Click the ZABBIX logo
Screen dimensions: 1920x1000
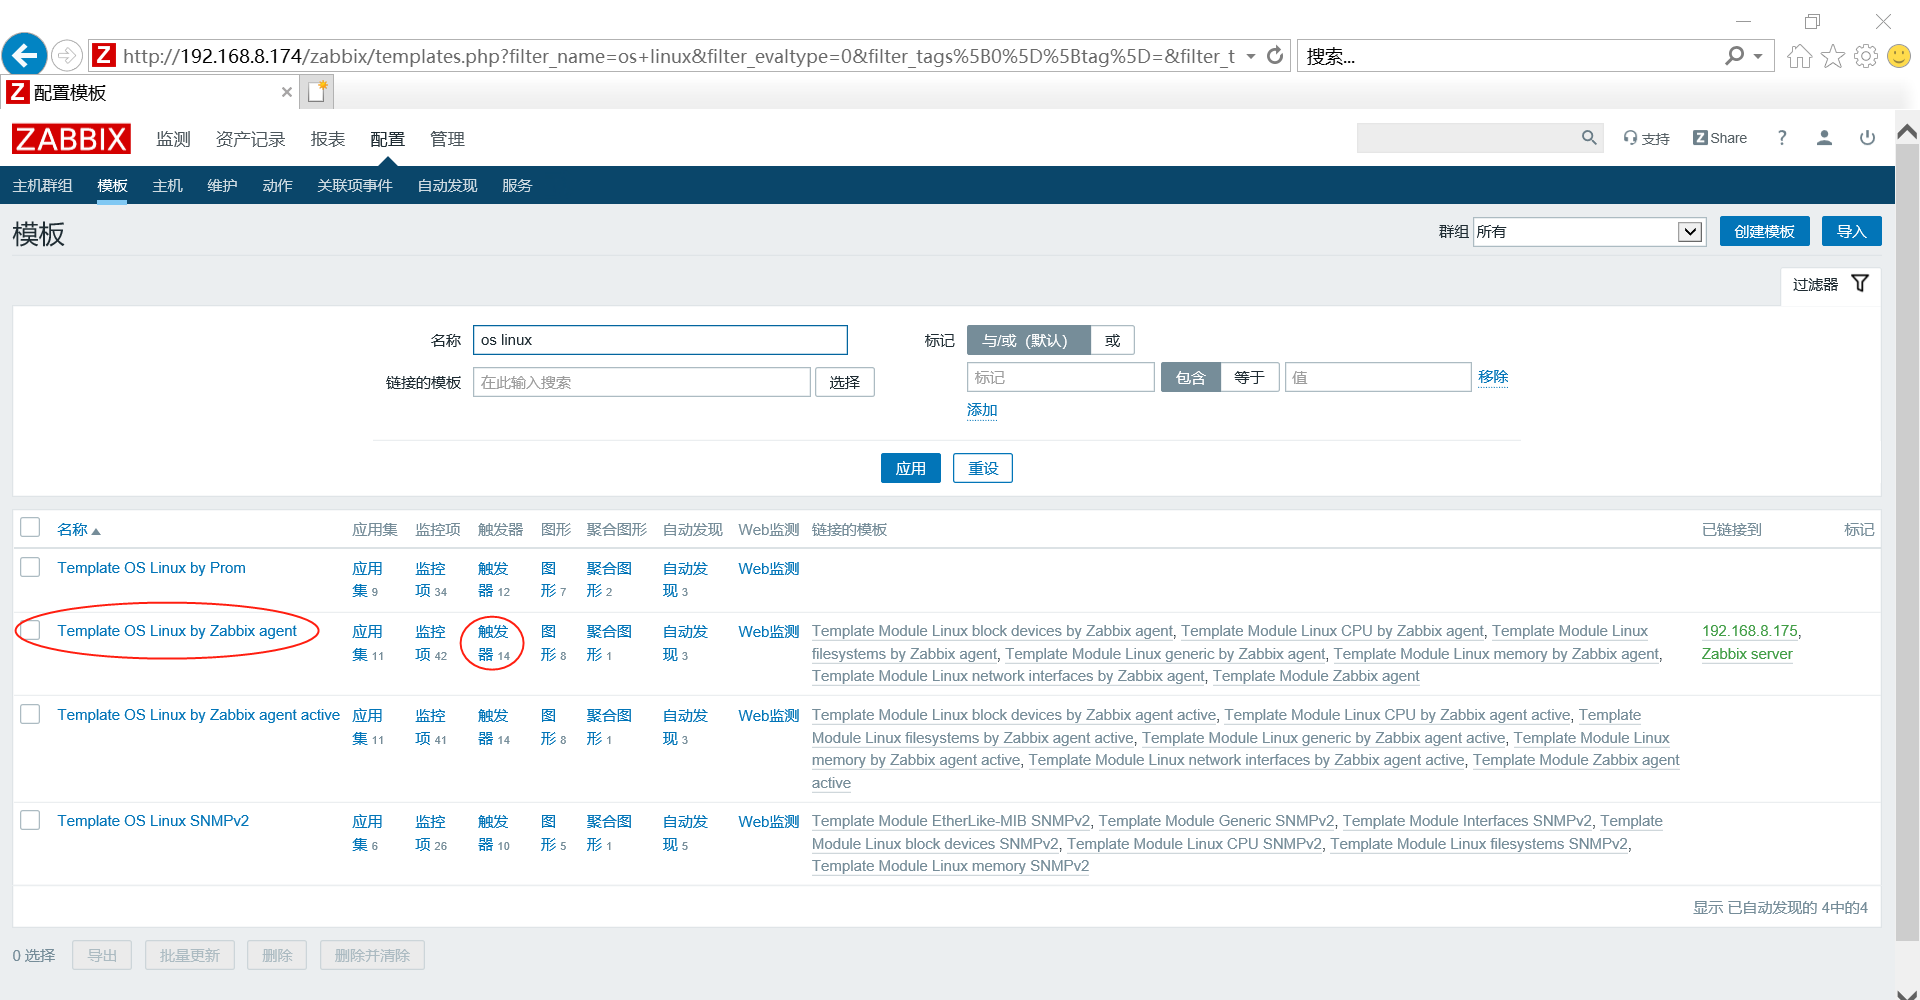click(71, 139)
